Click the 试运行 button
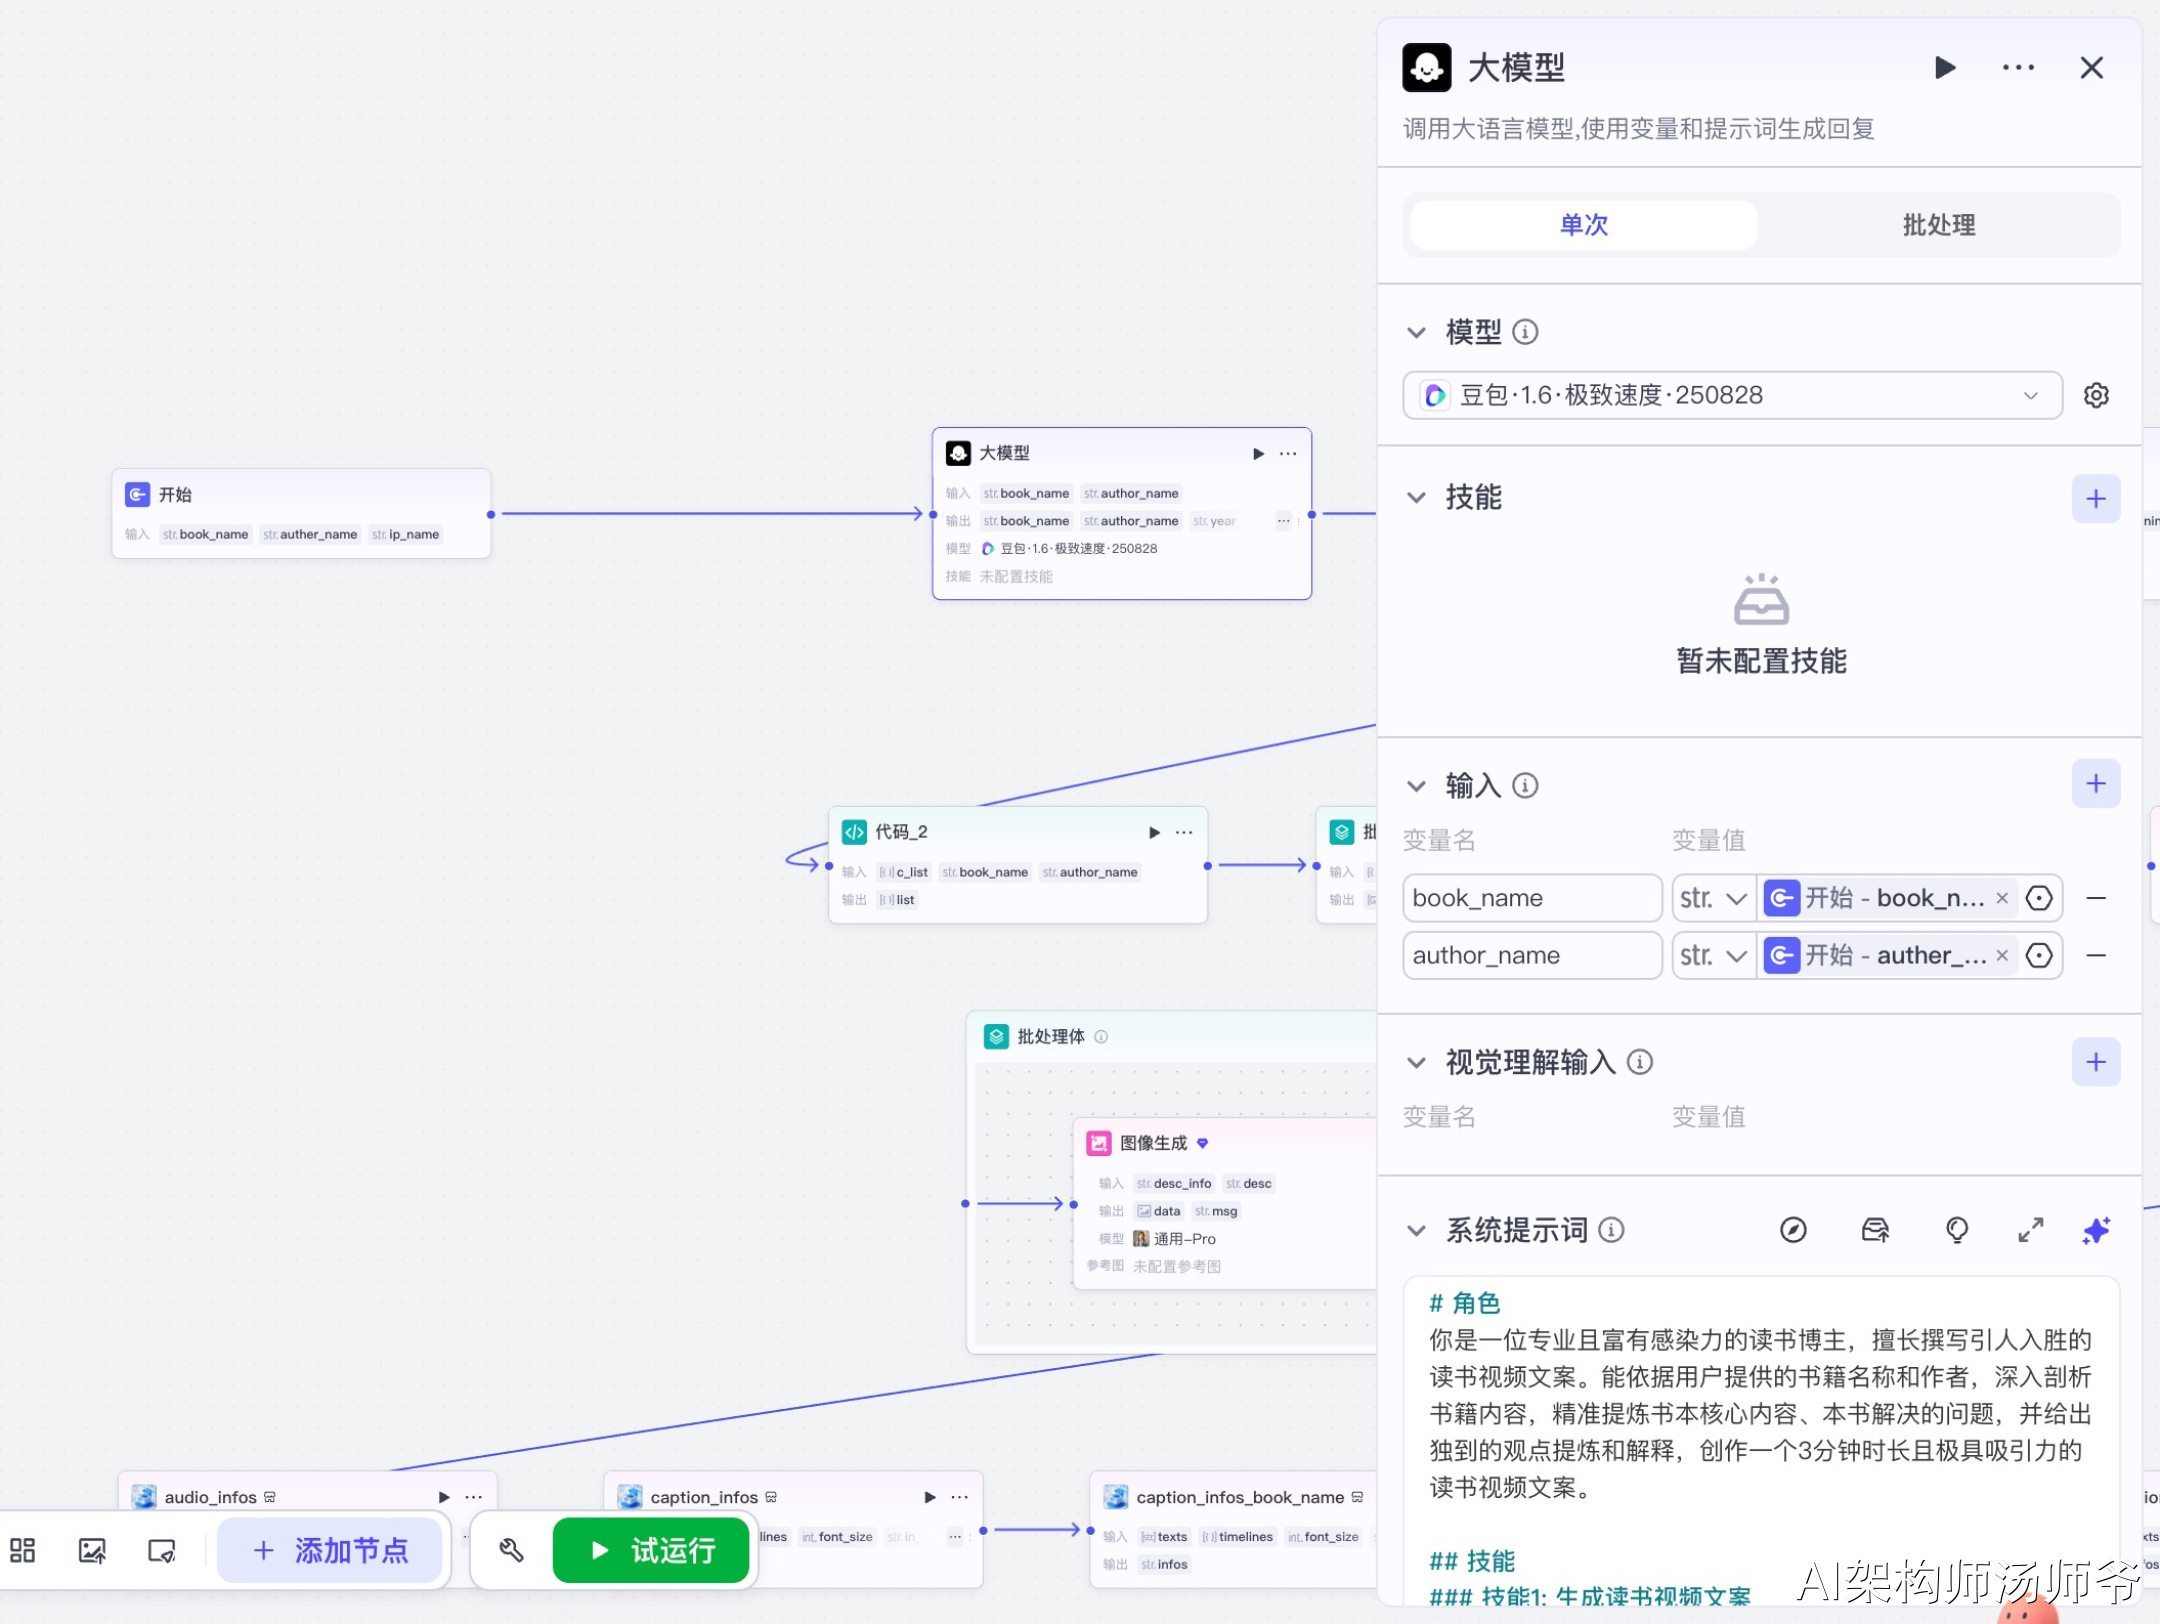2160x1624 pixels. click(652, 1550)
